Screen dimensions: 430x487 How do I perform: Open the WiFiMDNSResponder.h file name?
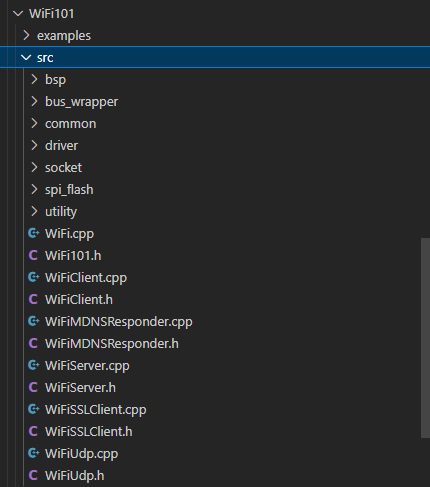point(112,343)
